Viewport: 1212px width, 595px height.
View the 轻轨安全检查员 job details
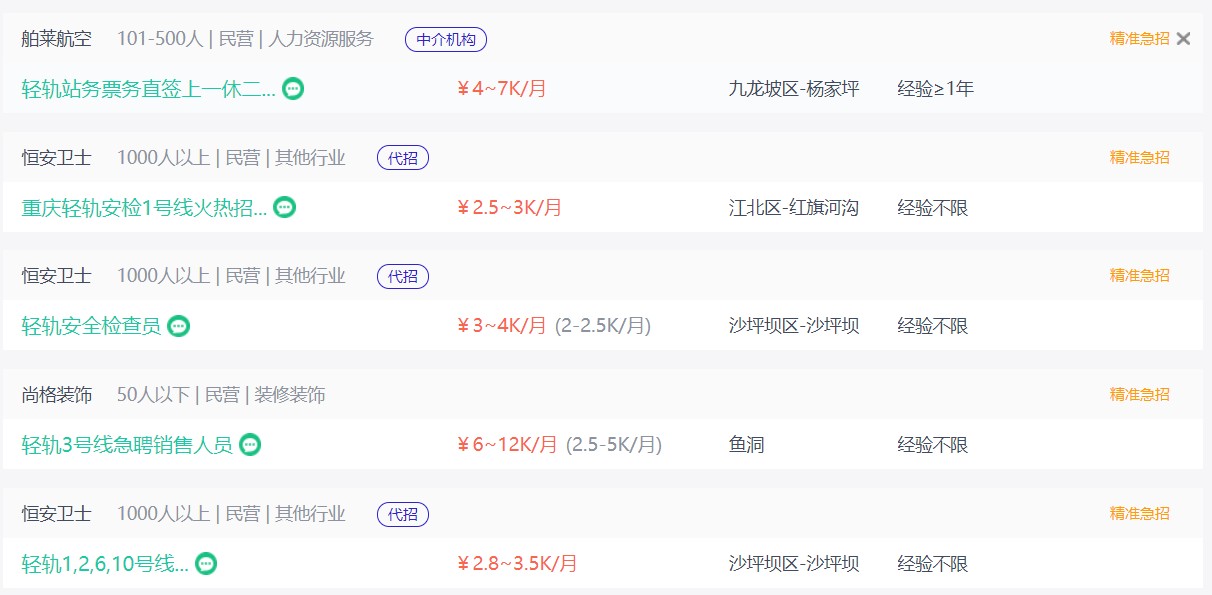(x=91, y=326)
